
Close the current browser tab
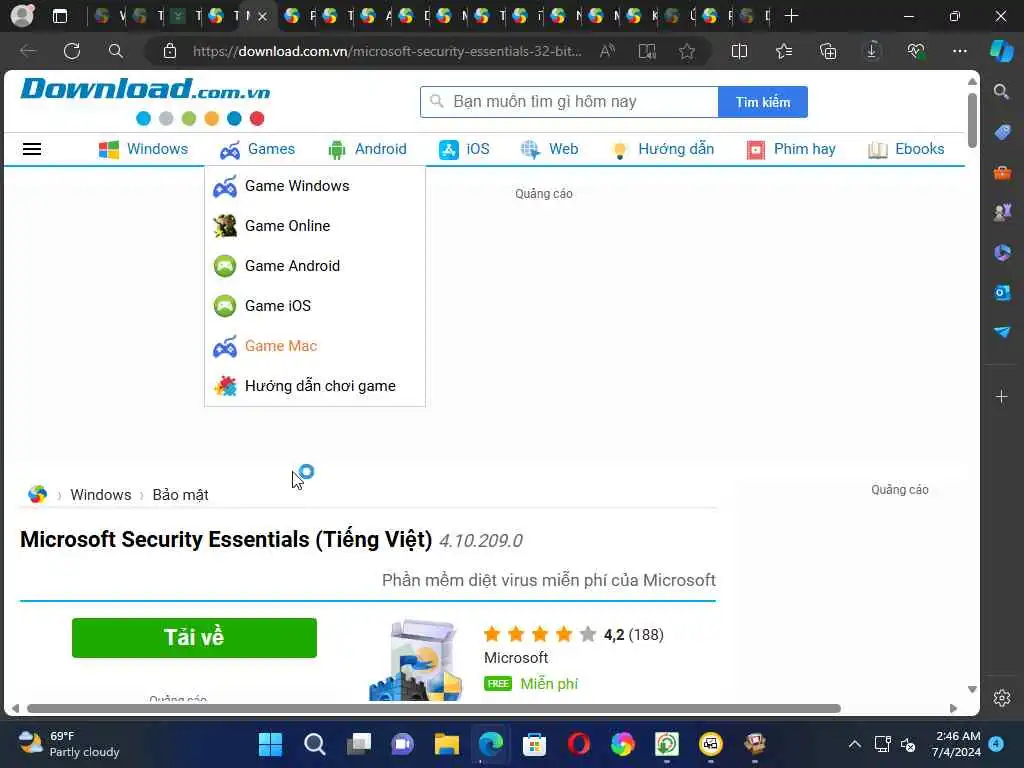(263, 16)
